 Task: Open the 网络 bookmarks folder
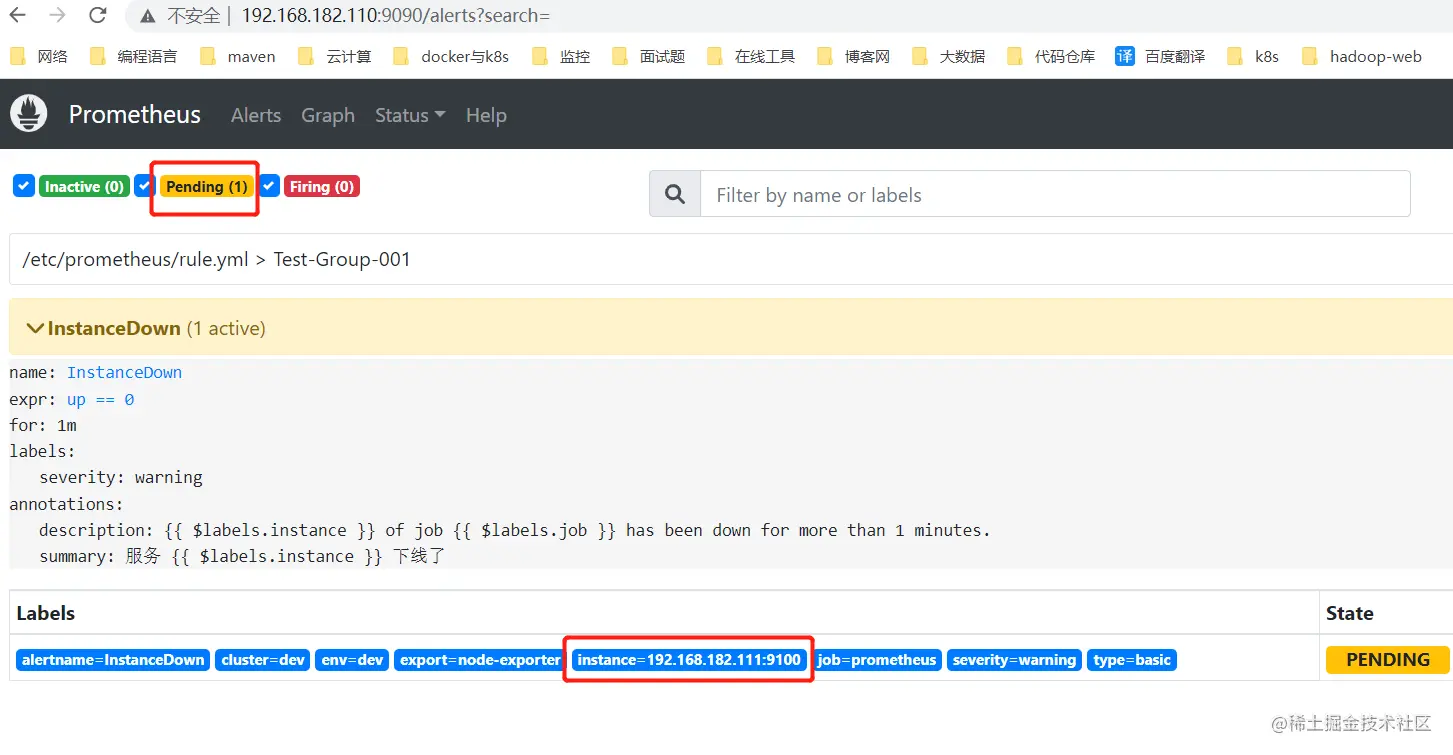point(39,56)
